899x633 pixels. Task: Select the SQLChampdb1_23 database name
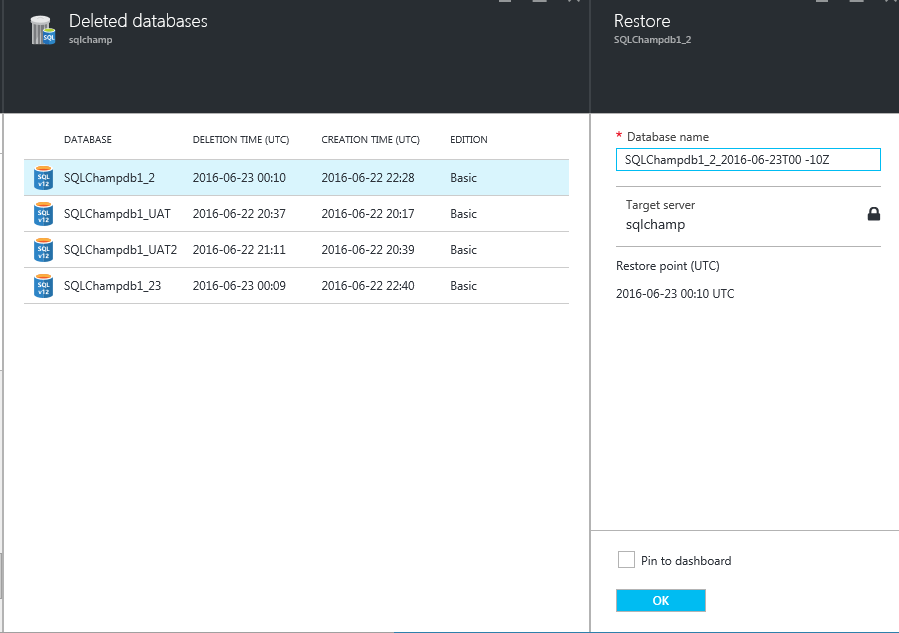click(112, 286)
